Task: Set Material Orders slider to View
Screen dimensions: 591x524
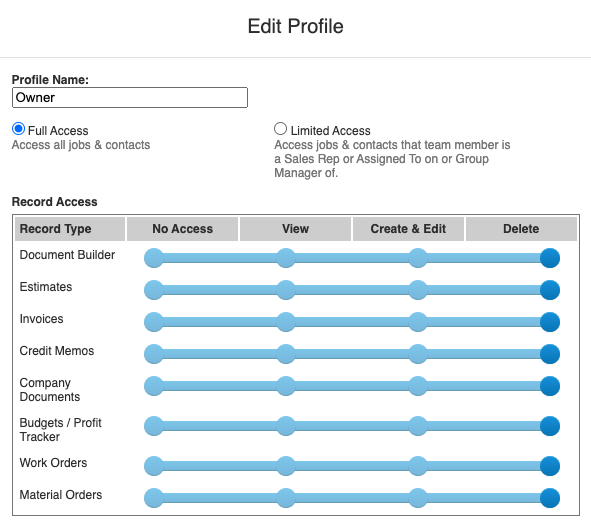Action: [x=286, y=498]
